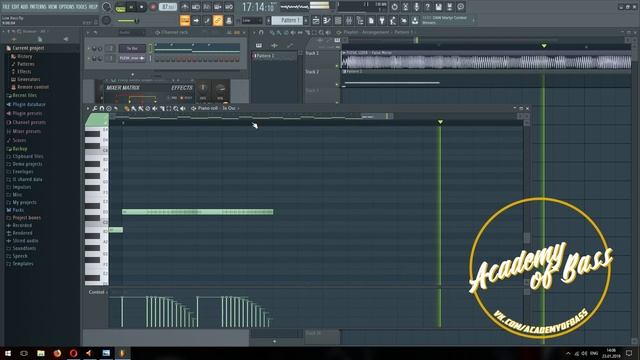The image size is (640, 360).
Task: Click the piano roll wrench tools icon
Action: click(x=95, y=109)
